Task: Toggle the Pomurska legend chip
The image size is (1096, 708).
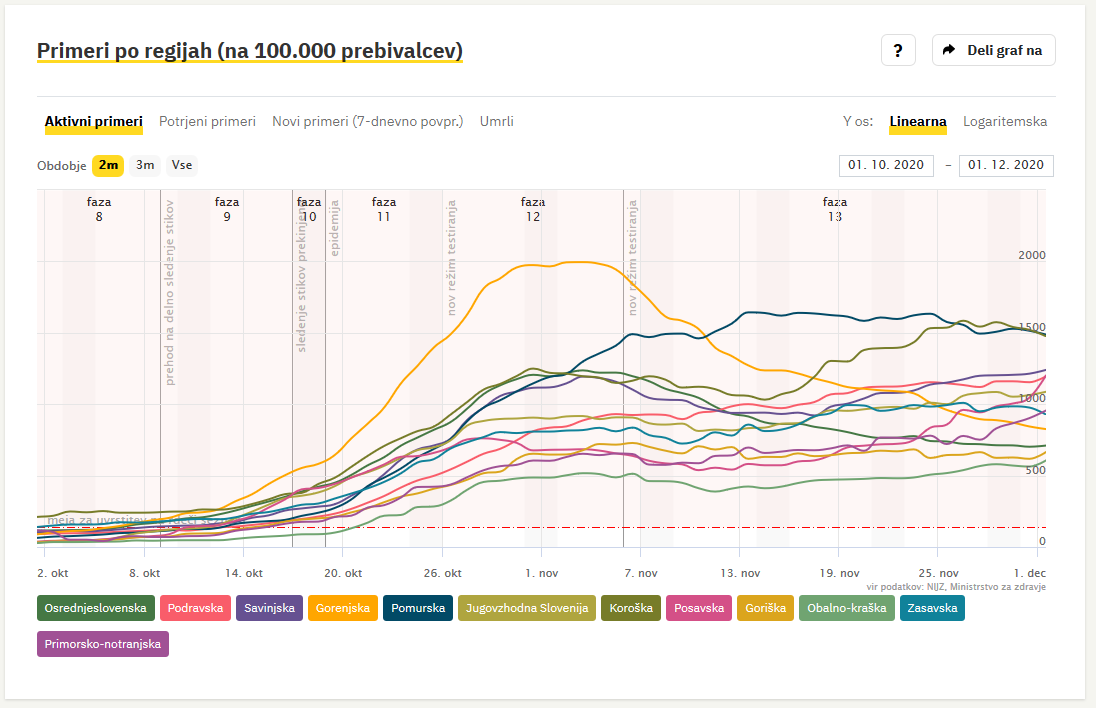Action: 417,608
